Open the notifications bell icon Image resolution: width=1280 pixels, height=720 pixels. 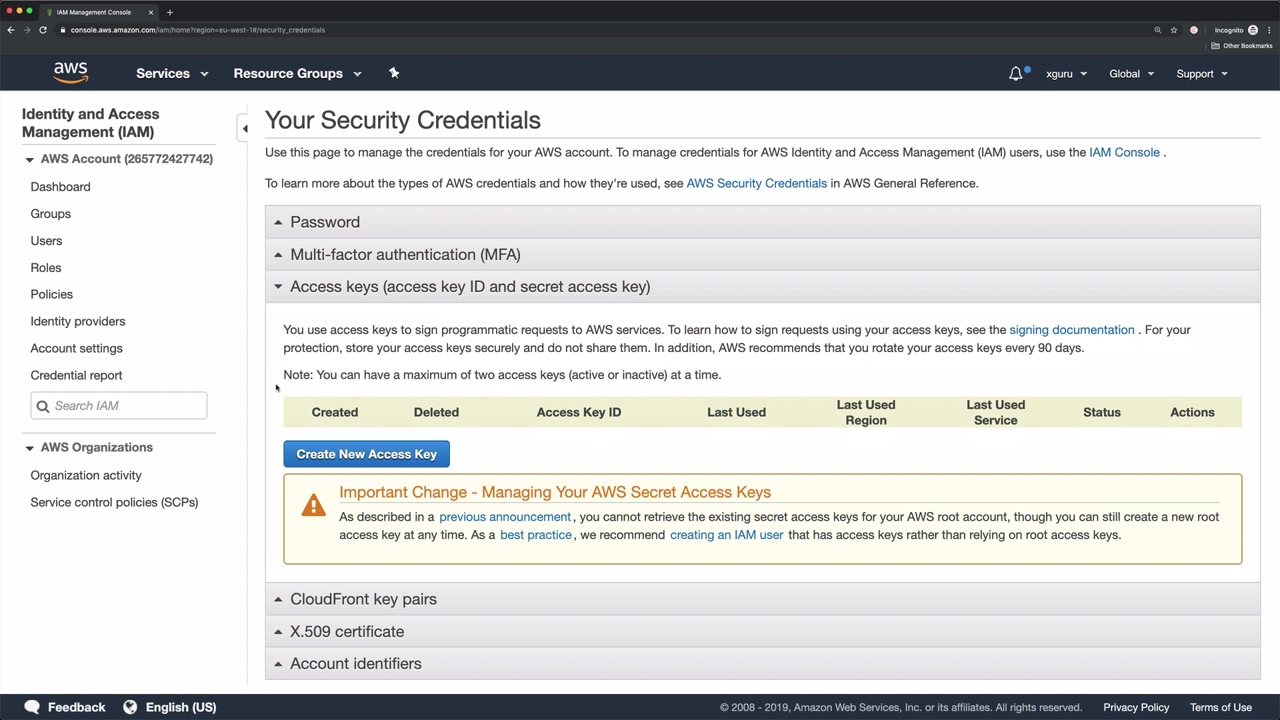[x=1016, y=73]
